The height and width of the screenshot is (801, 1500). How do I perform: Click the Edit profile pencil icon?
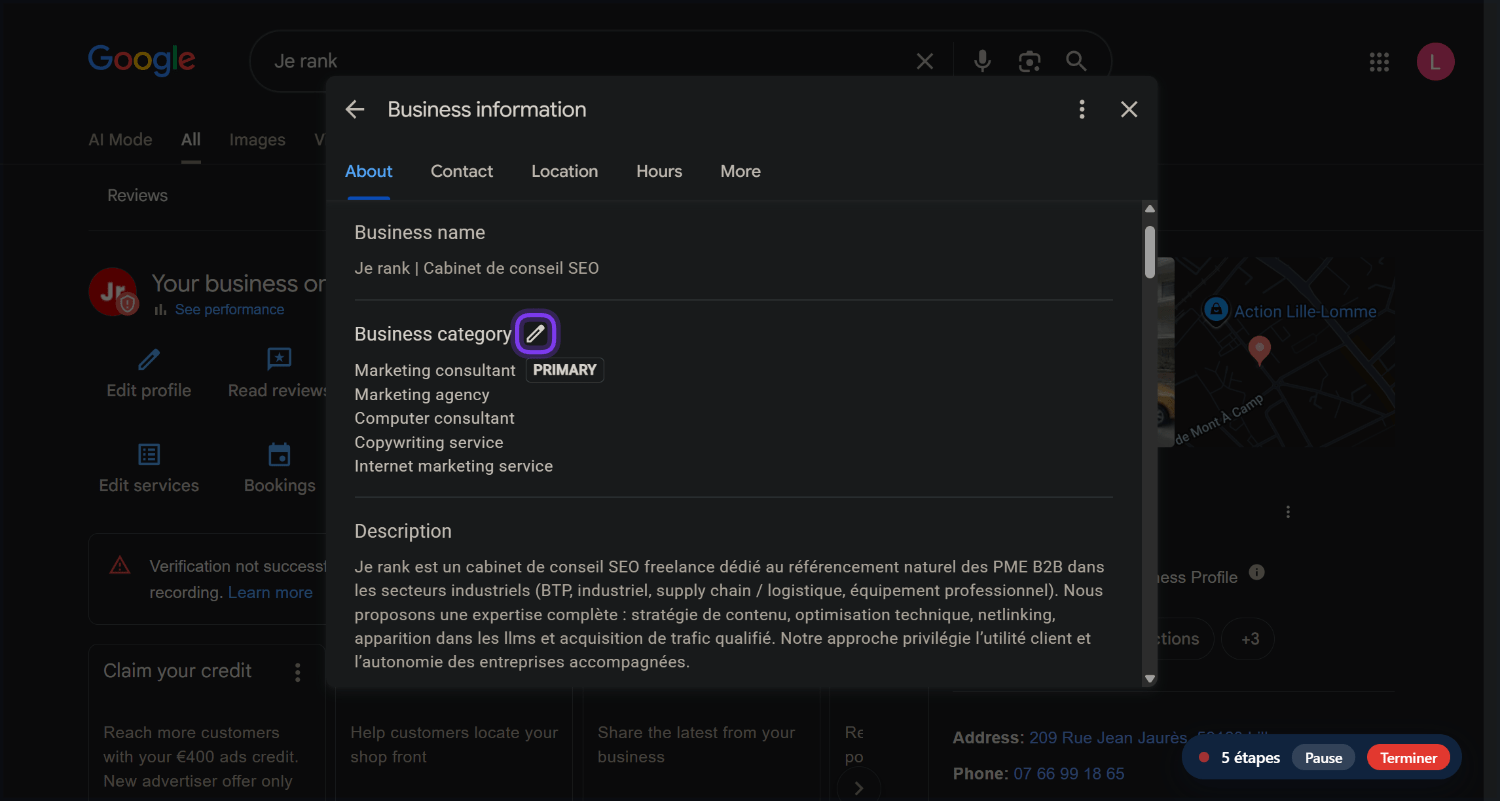click(149, 360)
